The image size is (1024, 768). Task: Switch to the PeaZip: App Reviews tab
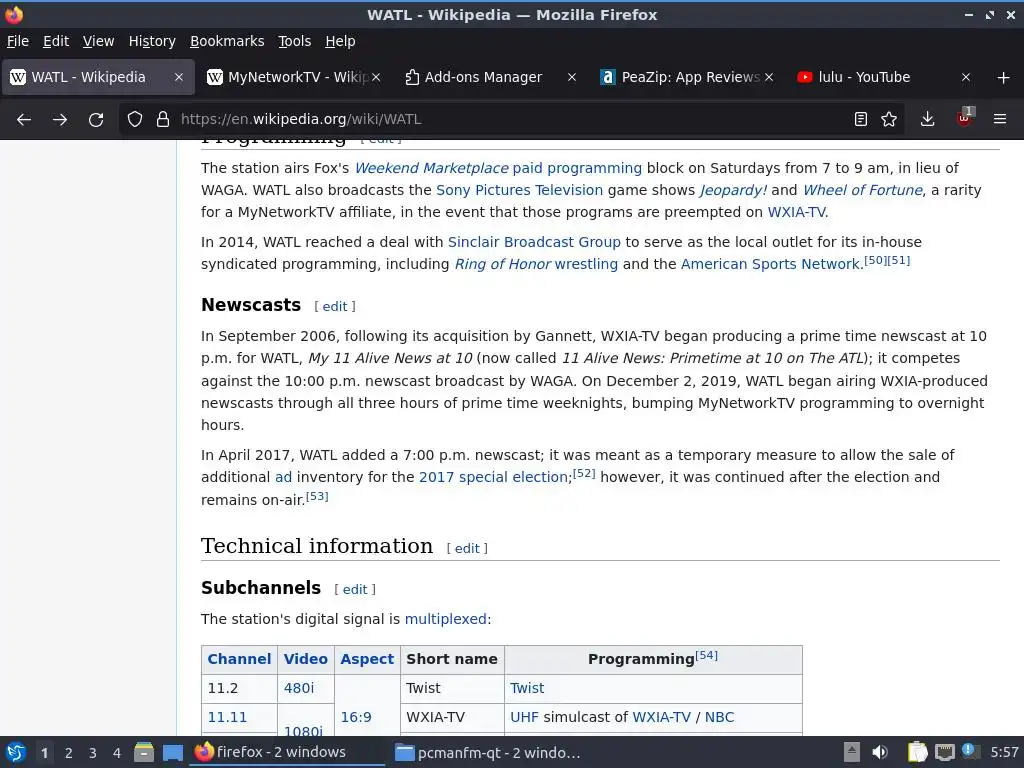tap(679, 77)
